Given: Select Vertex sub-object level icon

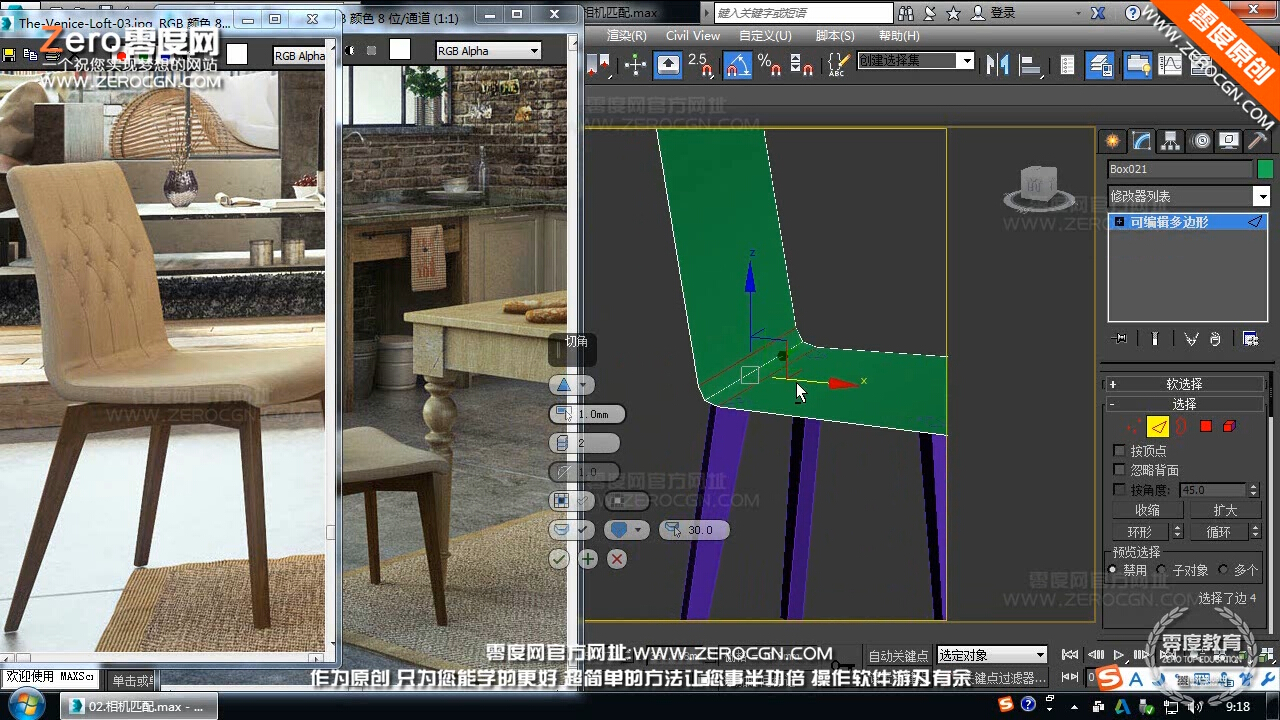Looking at the screenshot, I should point(1133,427).
